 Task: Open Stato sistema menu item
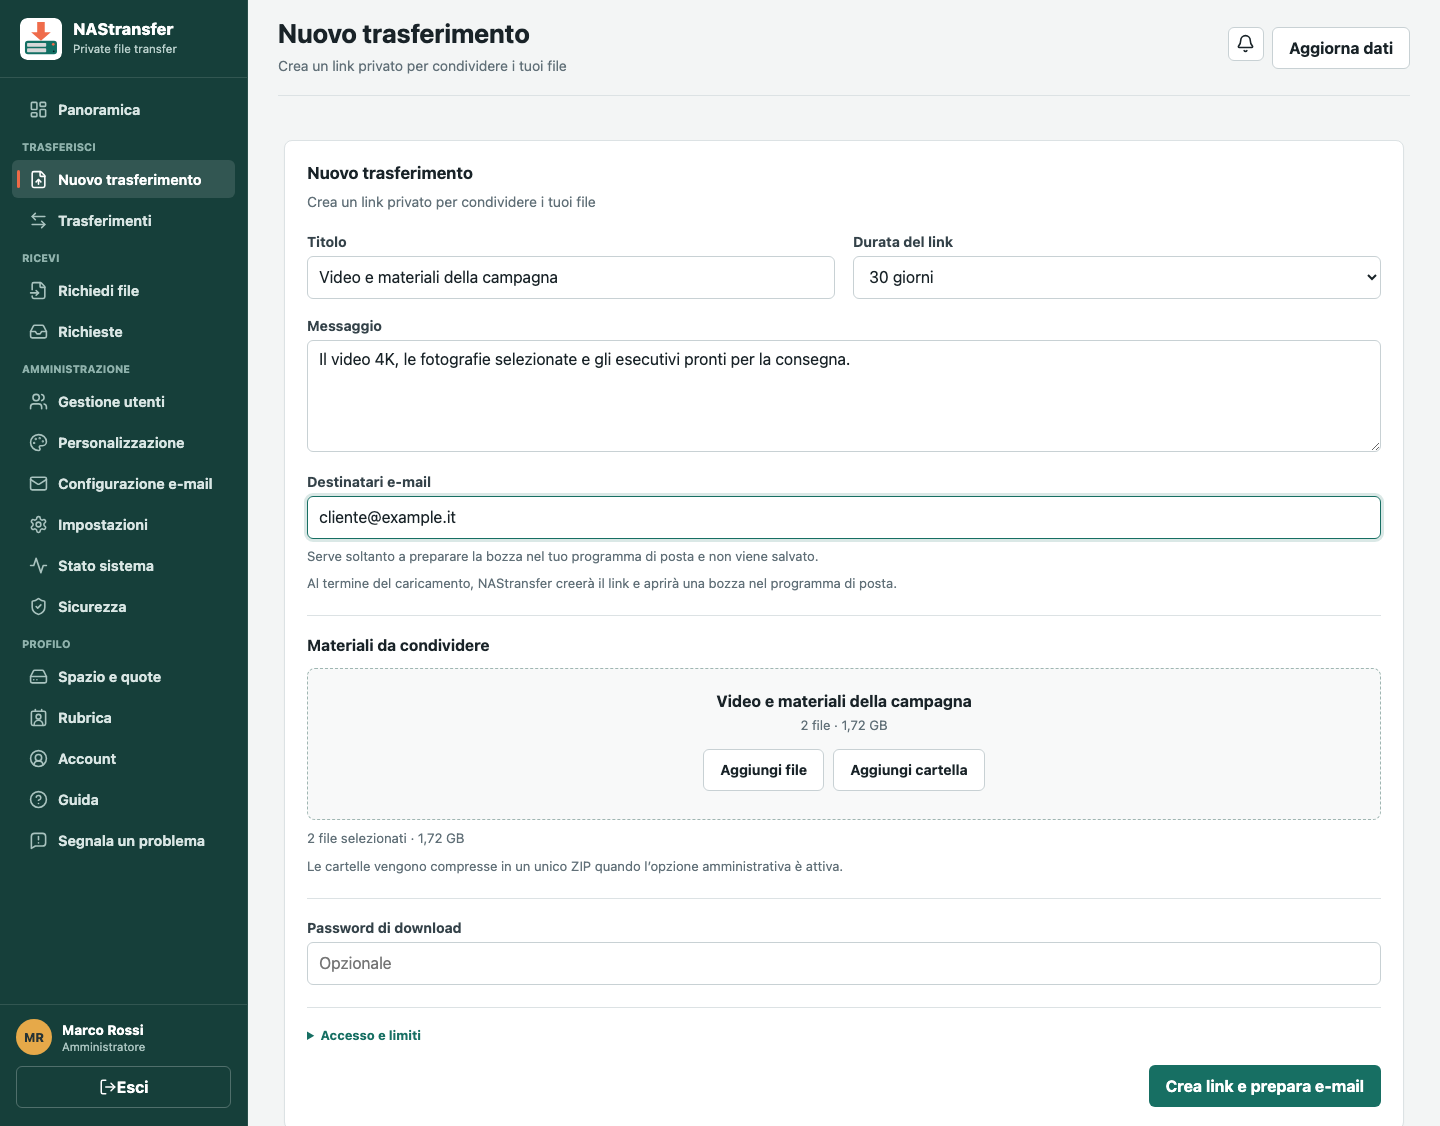(124, 566)
